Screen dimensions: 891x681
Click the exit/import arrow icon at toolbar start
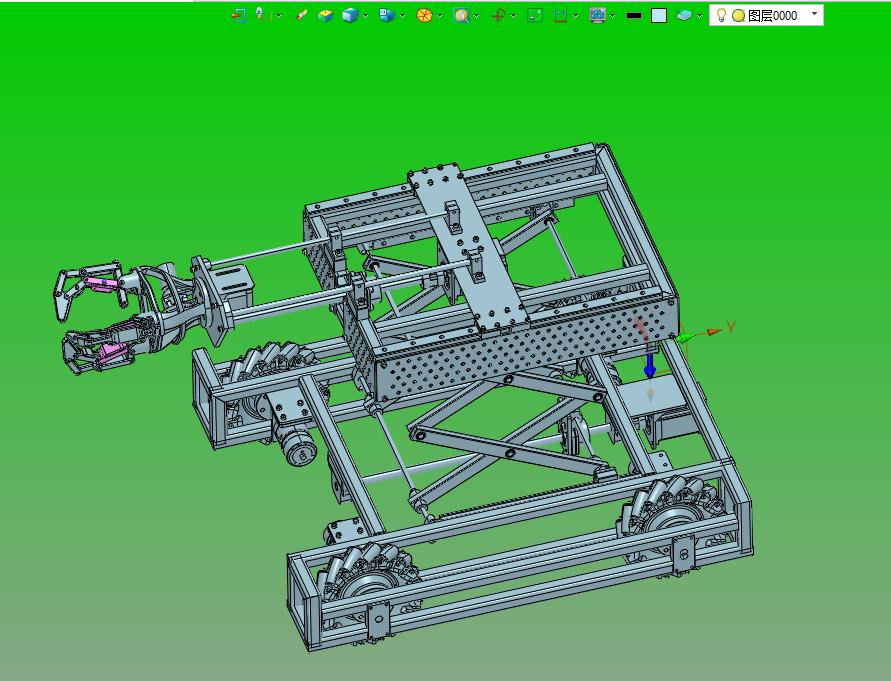click(239, 15)
